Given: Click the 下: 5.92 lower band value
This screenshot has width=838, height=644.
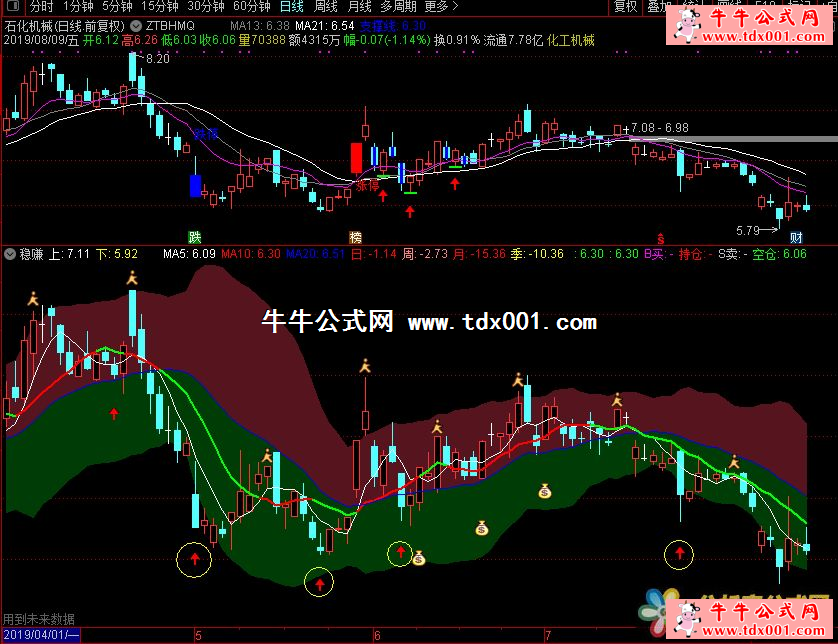Looking at the screenshot, I should (117, 254).
